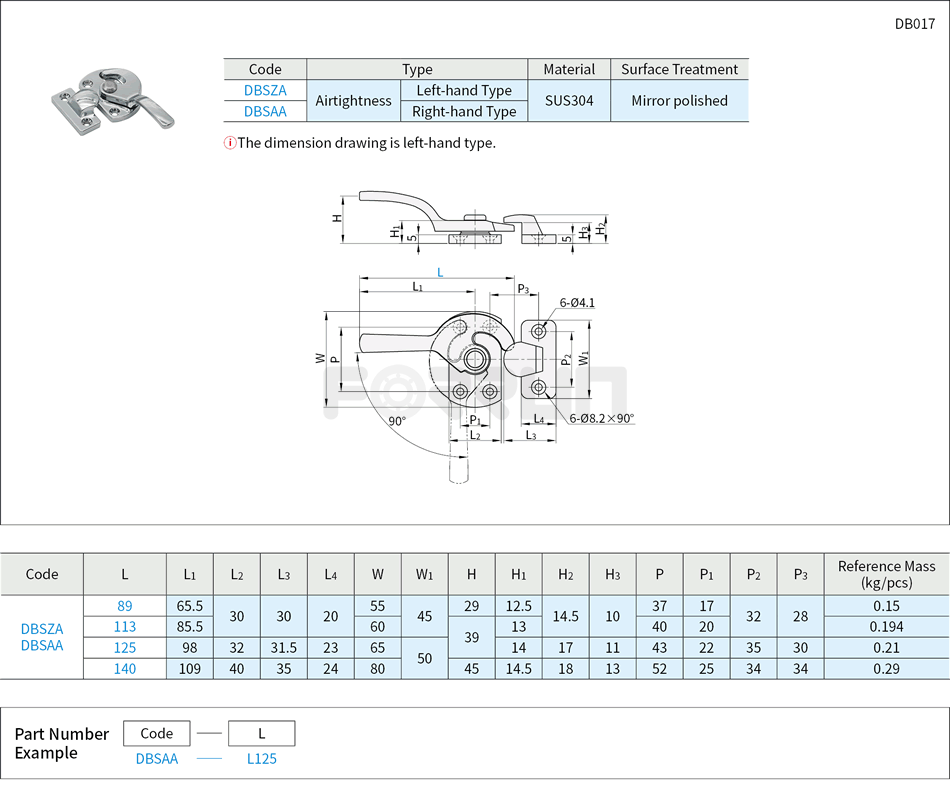Click the Code header cell
Screen dimensions: 950x785
coord(263,69)
